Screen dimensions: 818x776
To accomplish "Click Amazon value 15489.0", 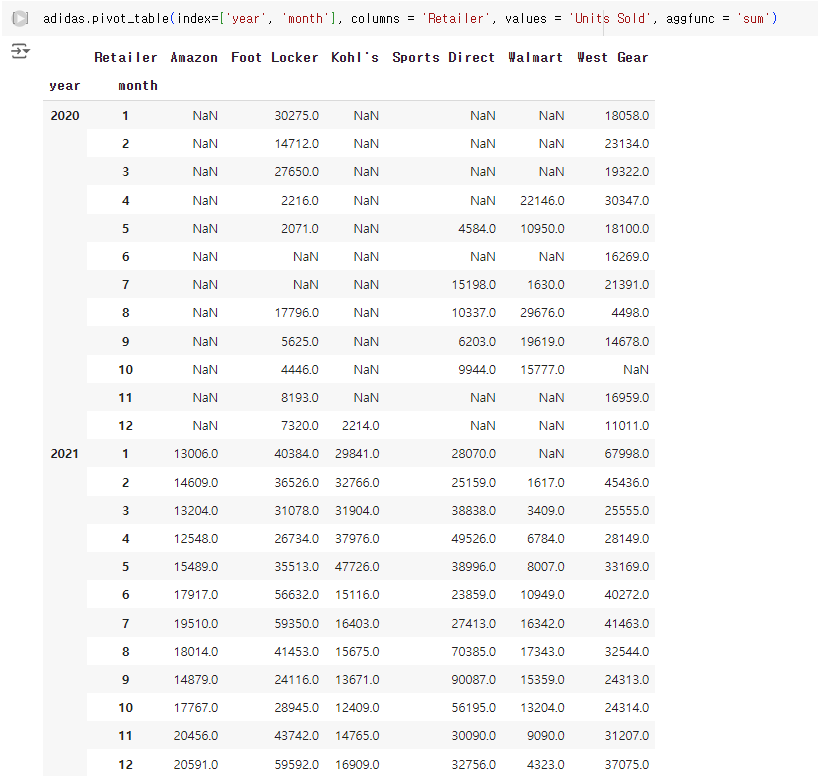I will point(196,567).
